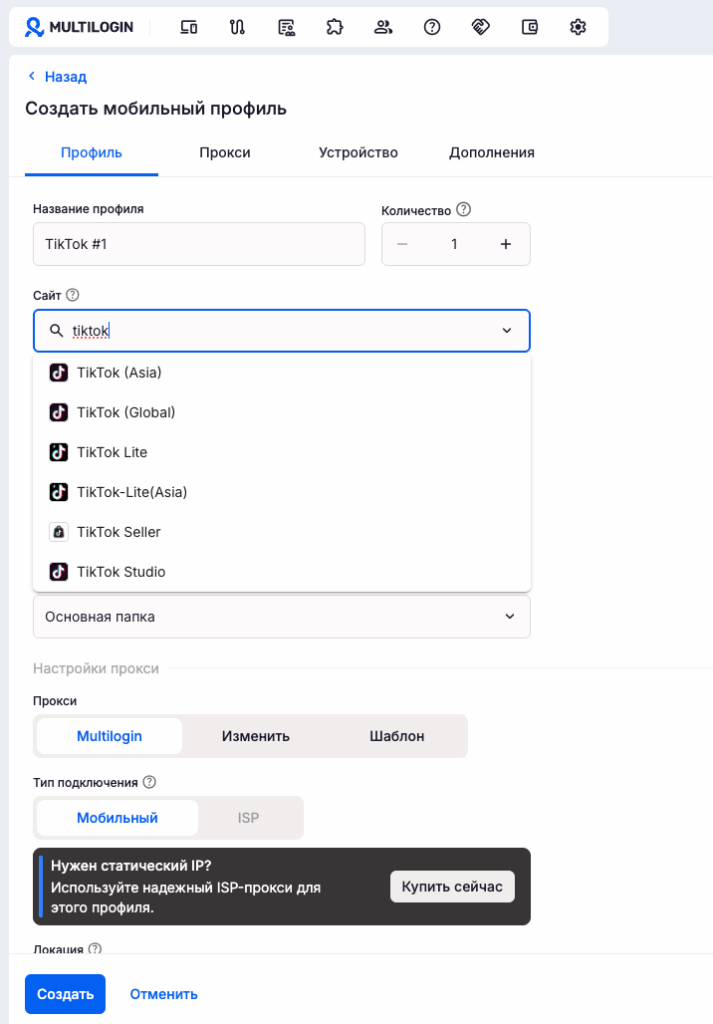Screen dimensions: 713x1024
Task: Click the help icon next to Локация
Action: click(95, 948)
